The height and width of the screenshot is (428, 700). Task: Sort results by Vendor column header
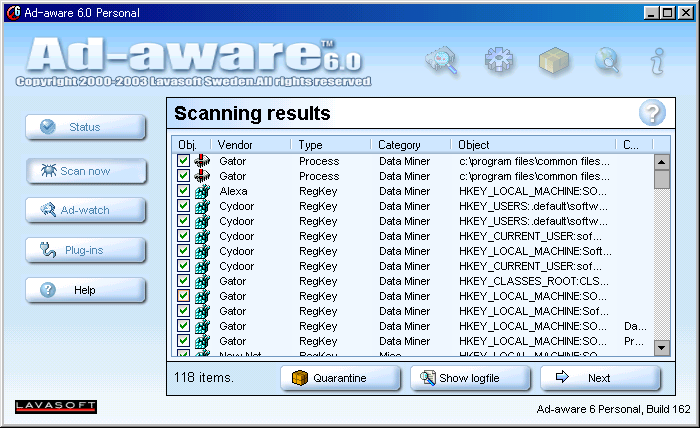251,145
